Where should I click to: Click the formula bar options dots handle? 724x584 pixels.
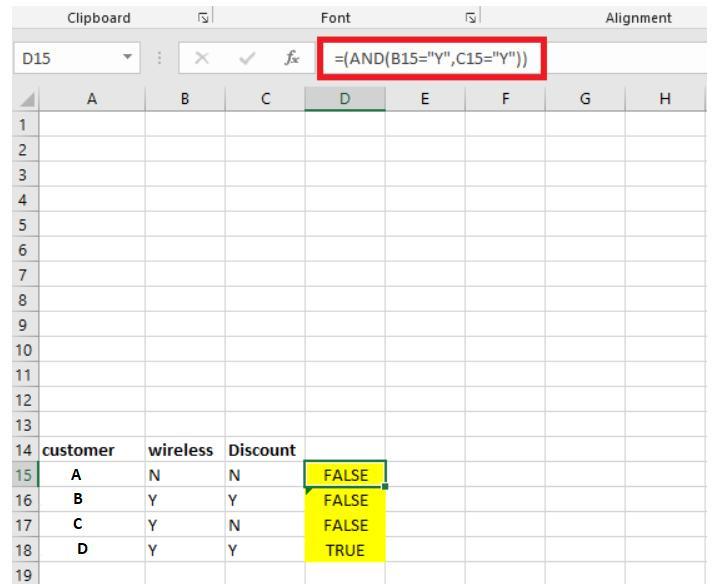click(159, 58)
